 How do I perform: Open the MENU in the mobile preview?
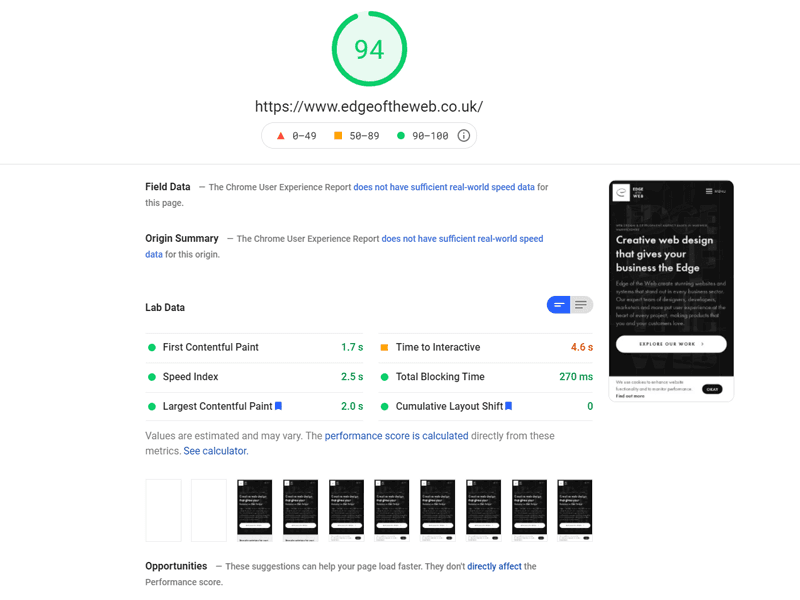(716, 190)
